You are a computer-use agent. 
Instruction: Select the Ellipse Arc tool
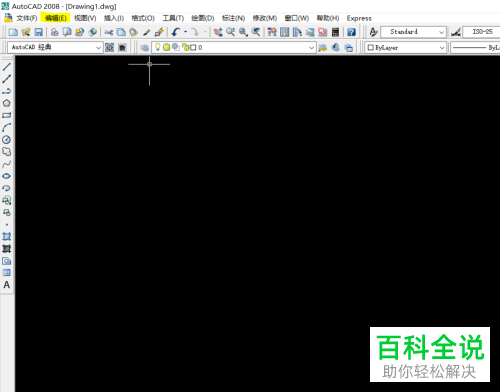coord(7,188)
